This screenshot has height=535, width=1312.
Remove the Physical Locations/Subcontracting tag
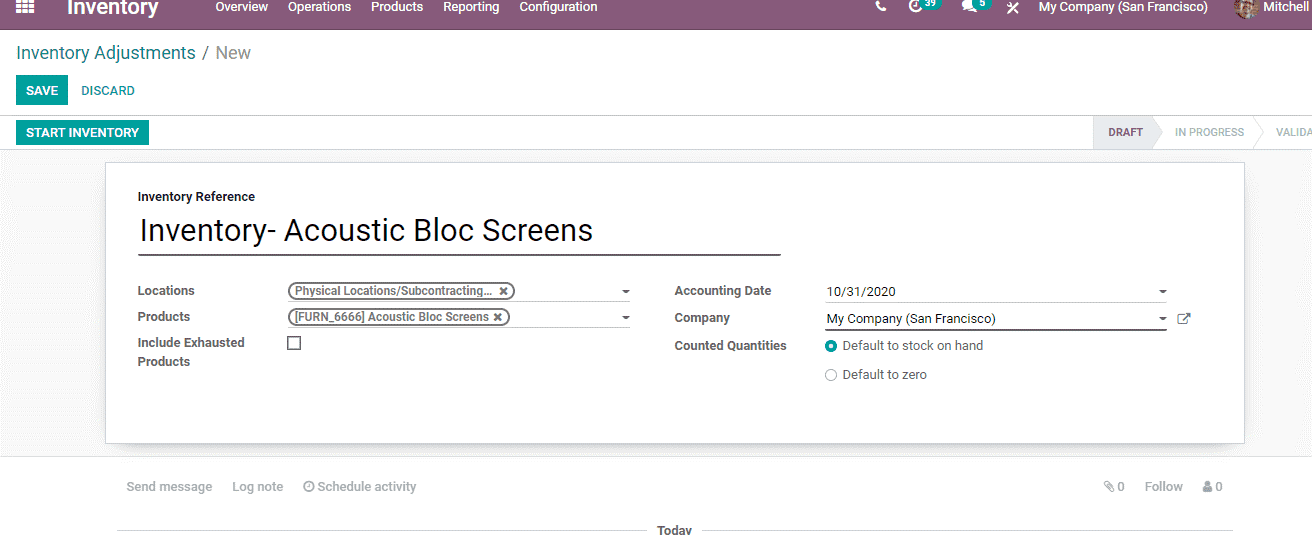(x=504, y=291)
